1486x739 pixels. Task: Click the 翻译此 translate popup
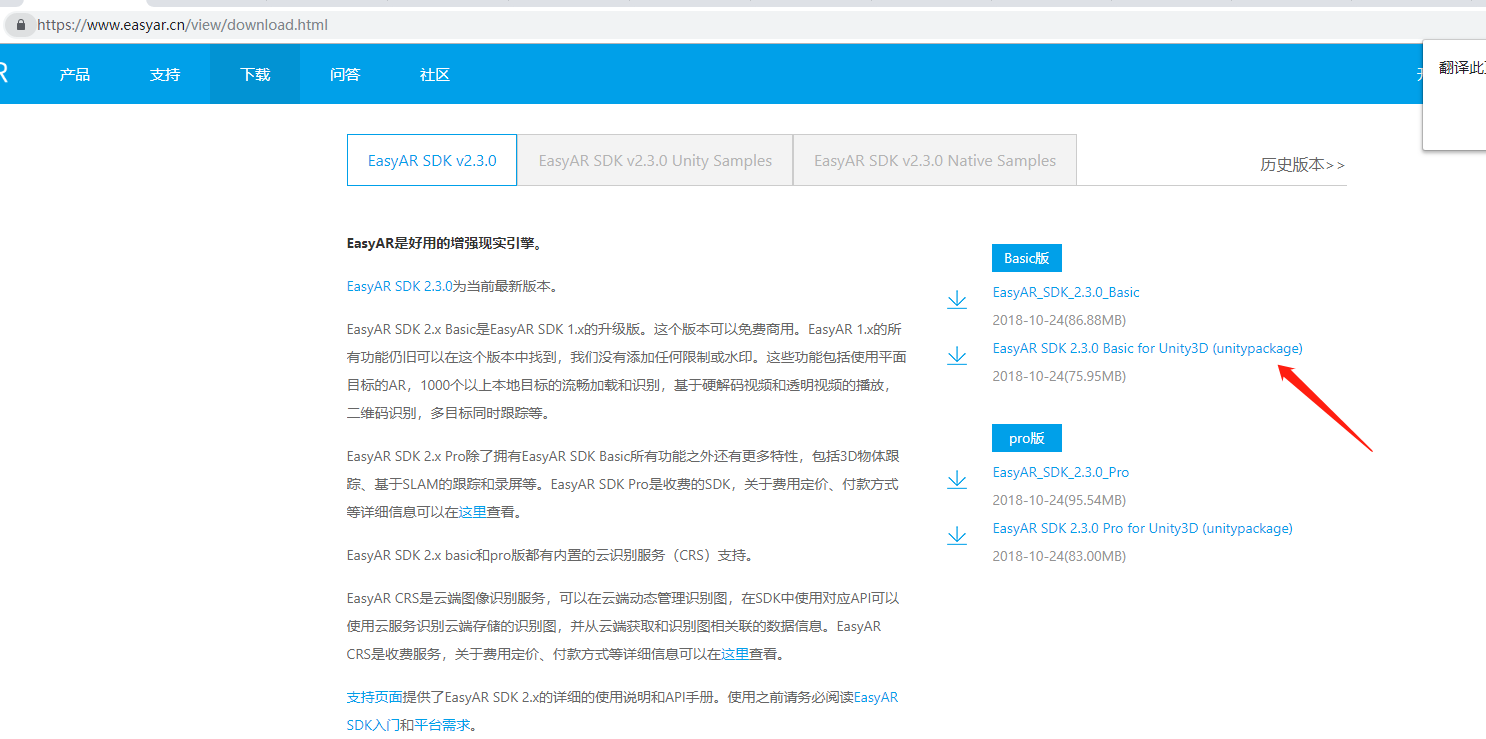[1455, 95]
